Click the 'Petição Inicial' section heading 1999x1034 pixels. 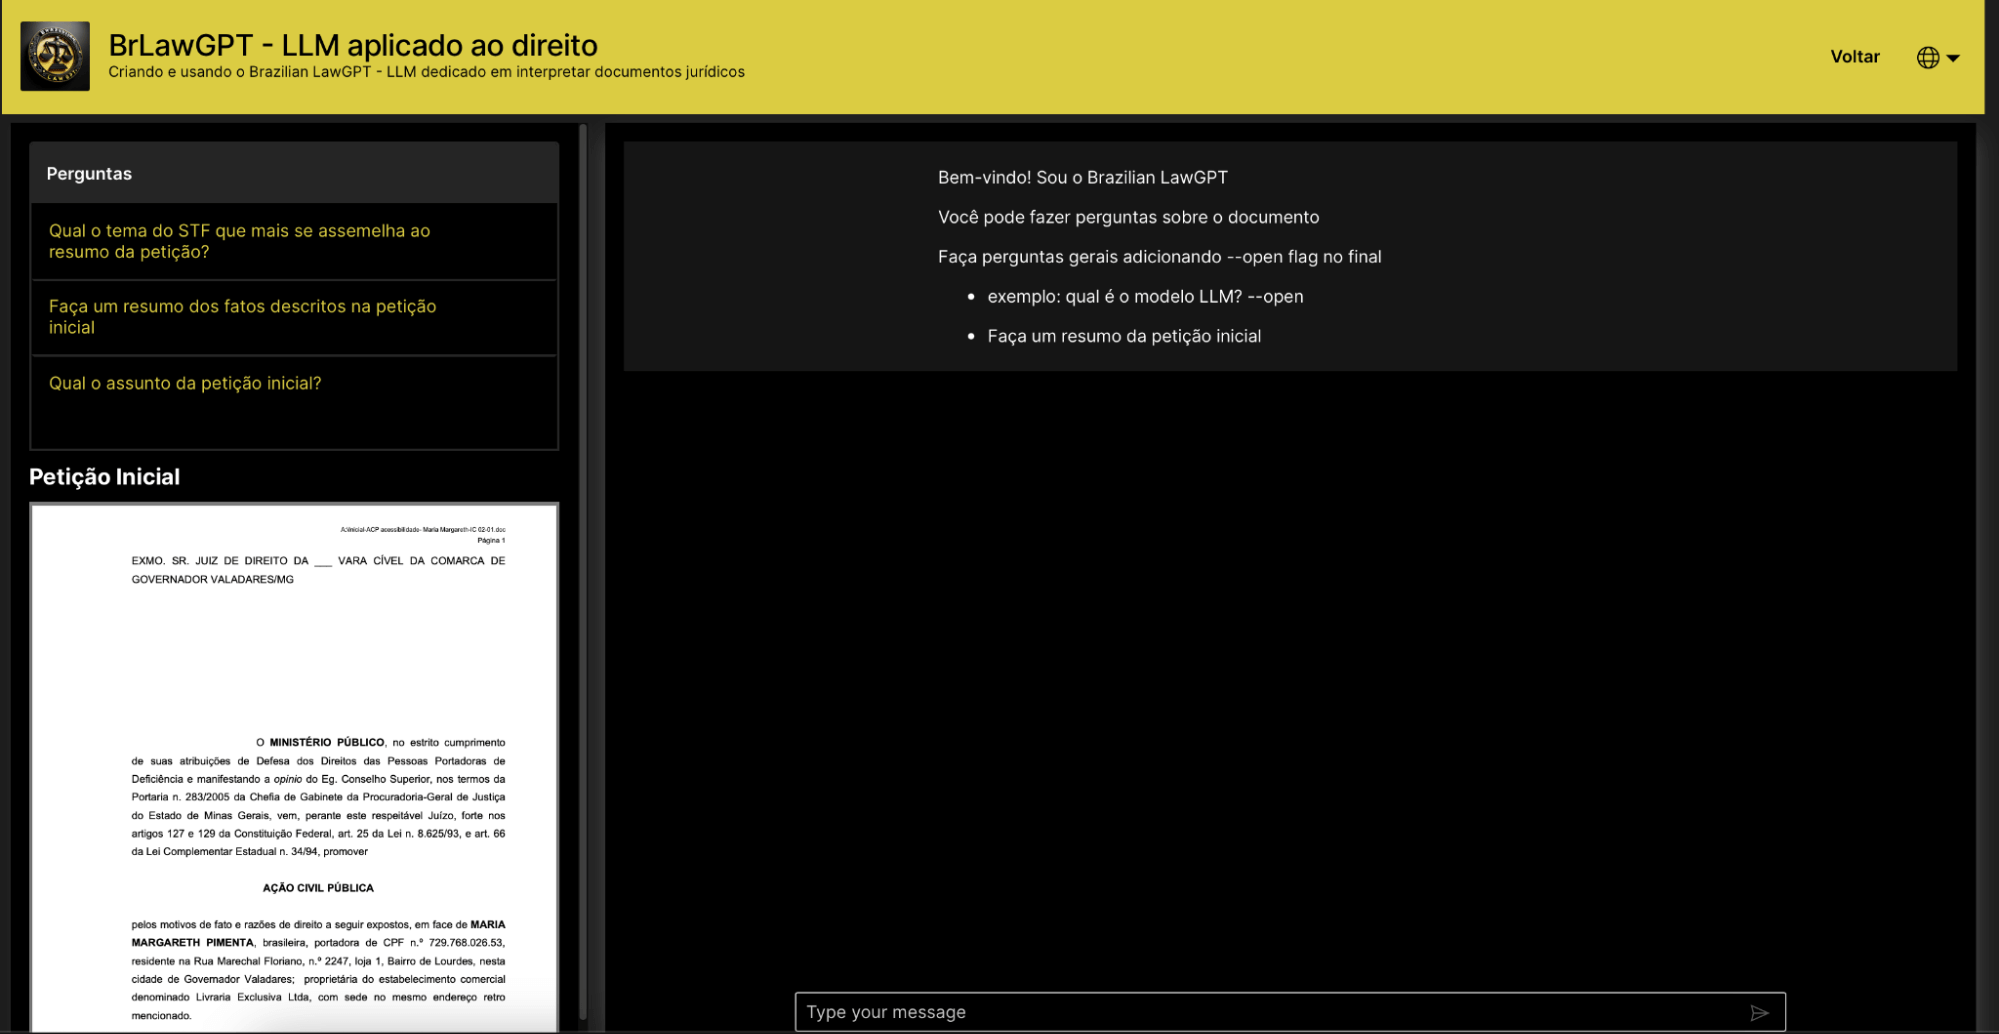[x=104, y=477]
